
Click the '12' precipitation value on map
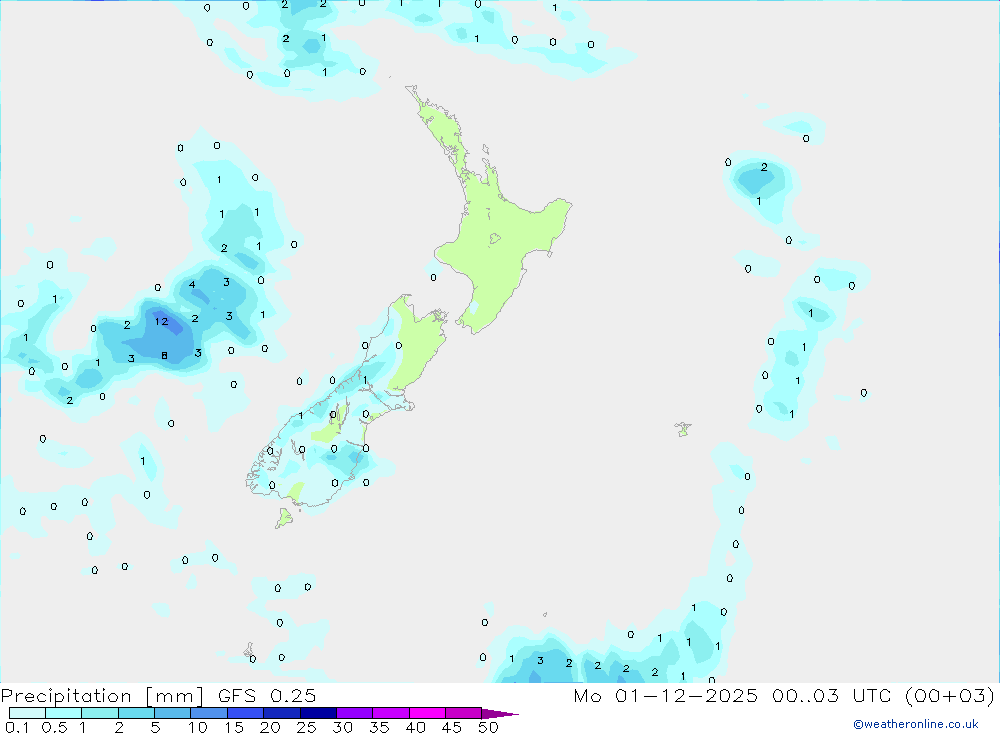pyautogui.click(x=161, y=322)
